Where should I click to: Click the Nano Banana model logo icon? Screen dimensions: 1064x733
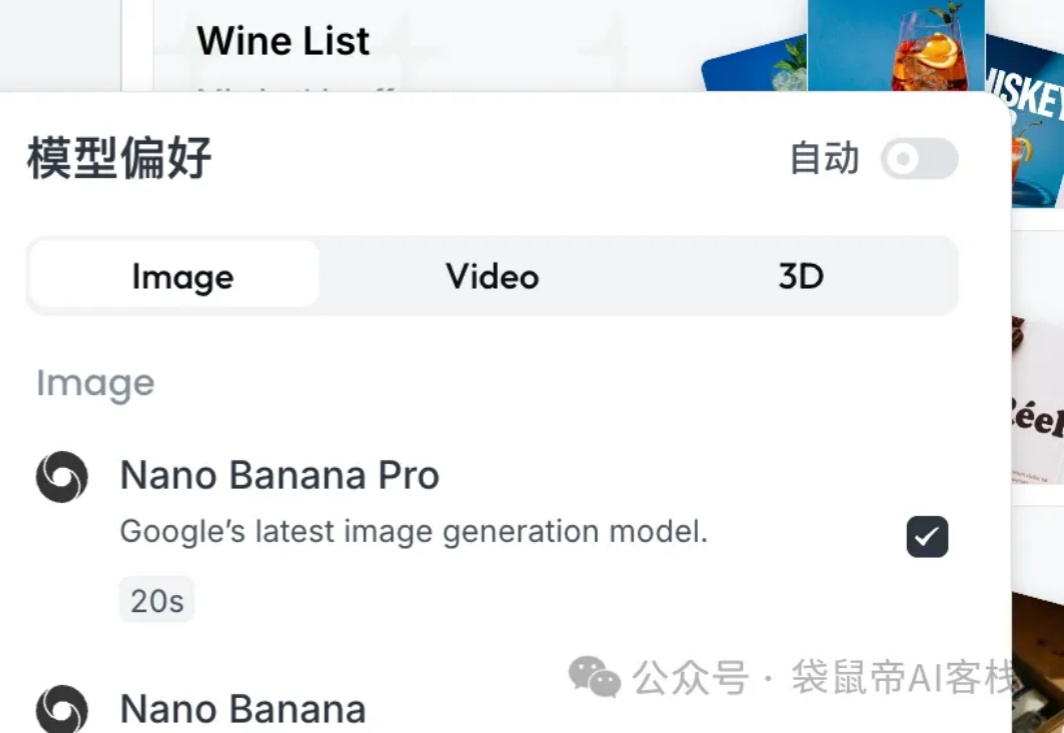[61, 710]
